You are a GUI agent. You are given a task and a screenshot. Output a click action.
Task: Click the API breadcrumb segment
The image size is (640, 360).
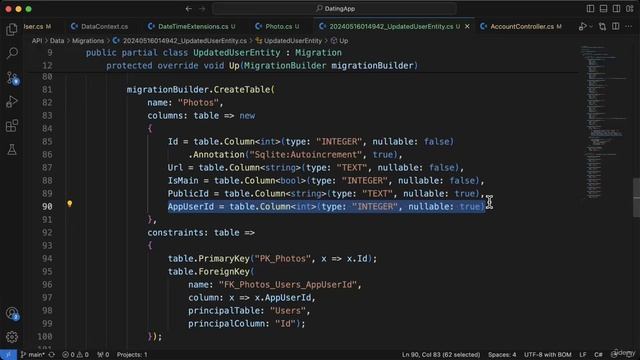pos(37,41)
